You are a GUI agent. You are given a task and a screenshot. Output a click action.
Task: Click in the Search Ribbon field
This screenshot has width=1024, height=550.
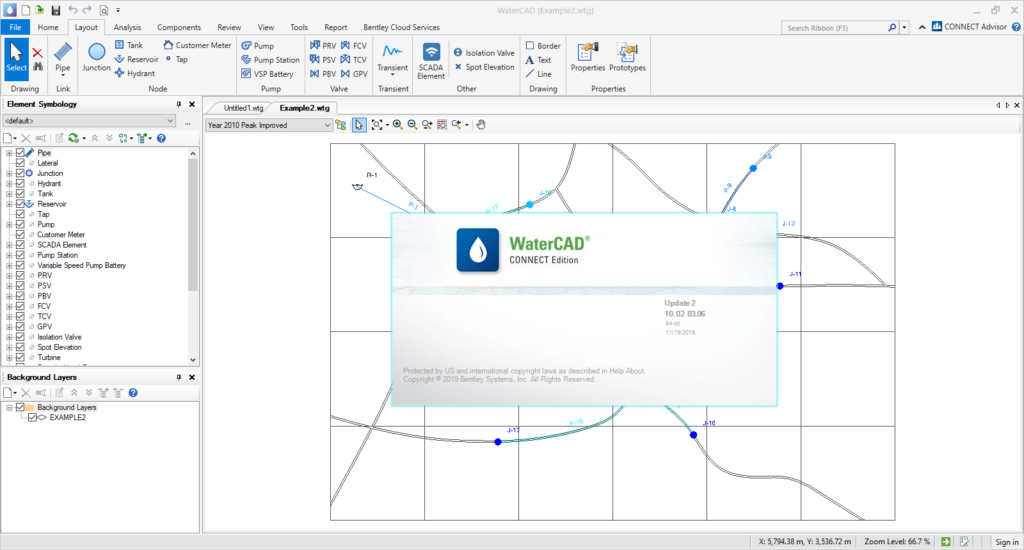tap(835, 28)
